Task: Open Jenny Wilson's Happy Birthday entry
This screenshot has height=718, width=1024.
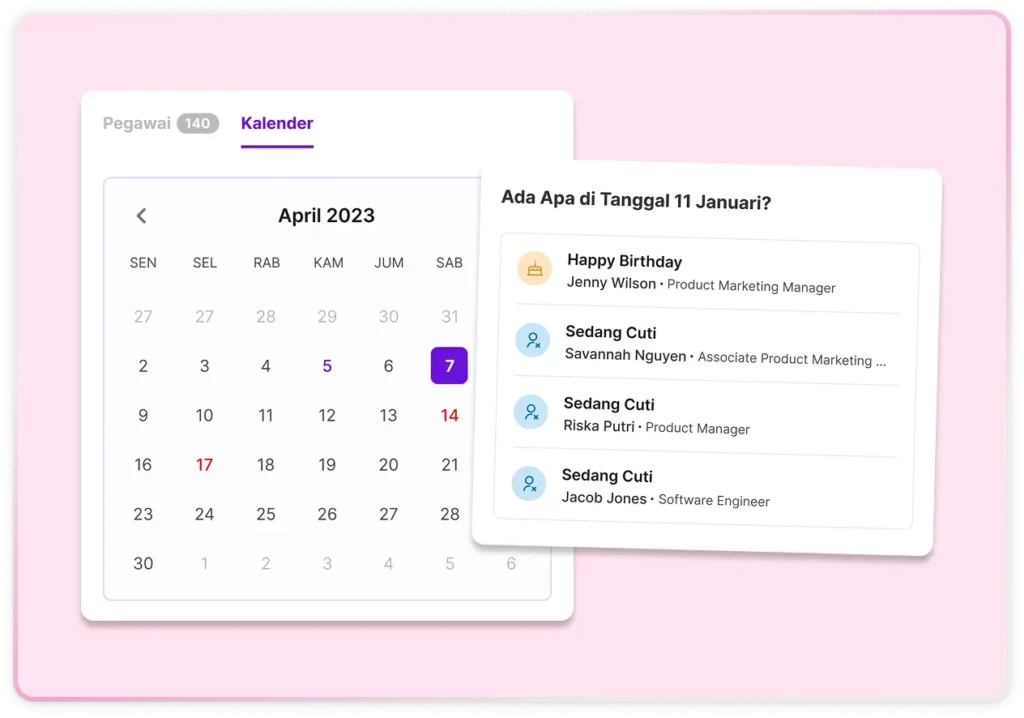Action: pos(700,273)
